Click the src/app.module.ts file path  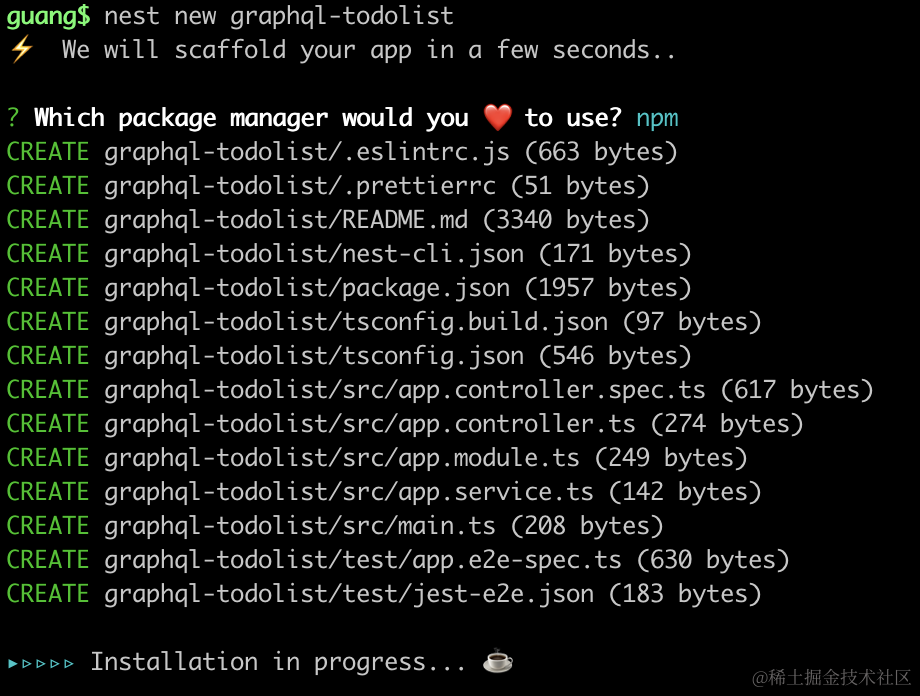pyautogui.click(x=342, y=458)
